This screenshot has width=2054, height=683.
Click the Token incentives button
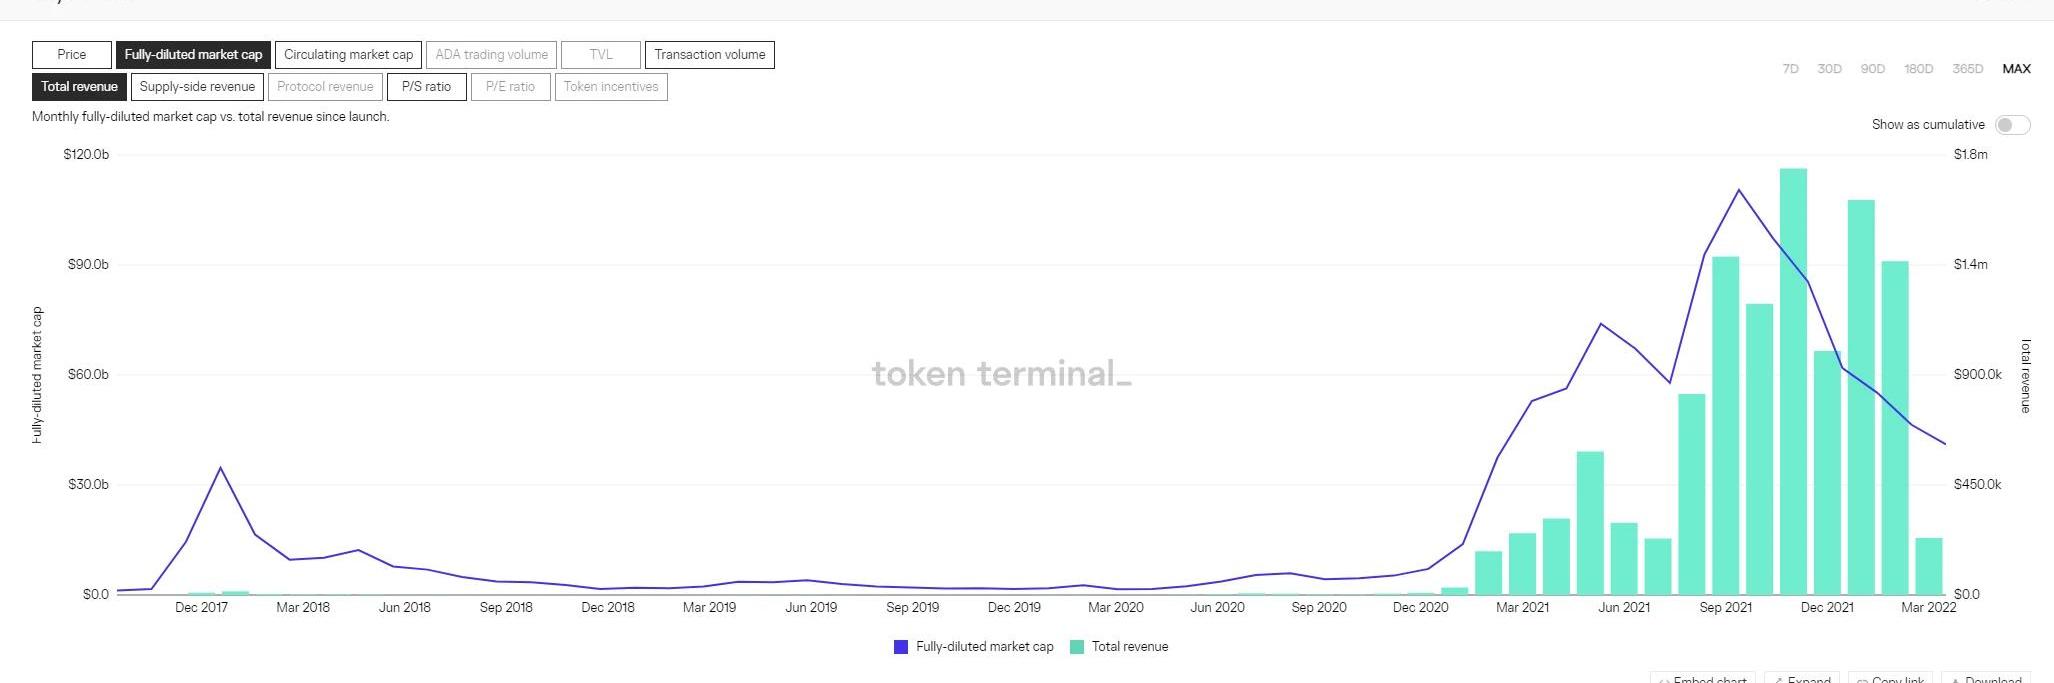611,87
